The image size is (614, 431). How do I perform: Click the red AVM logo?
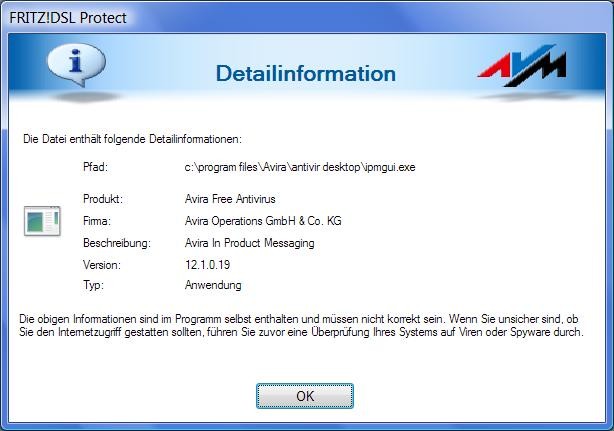(521, 68)
